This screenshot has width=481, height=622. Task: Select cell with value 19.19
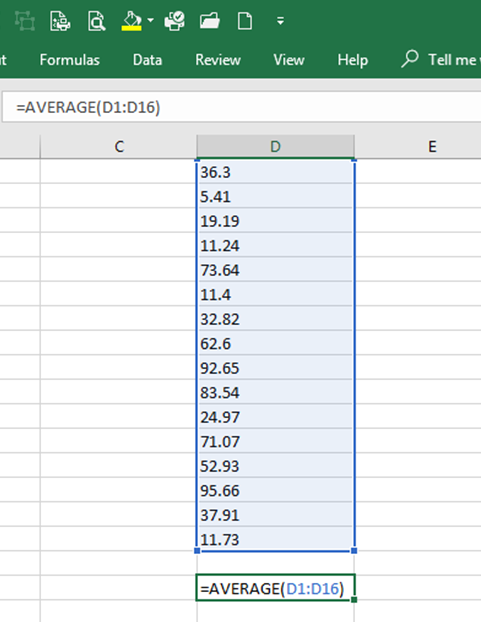275,221
